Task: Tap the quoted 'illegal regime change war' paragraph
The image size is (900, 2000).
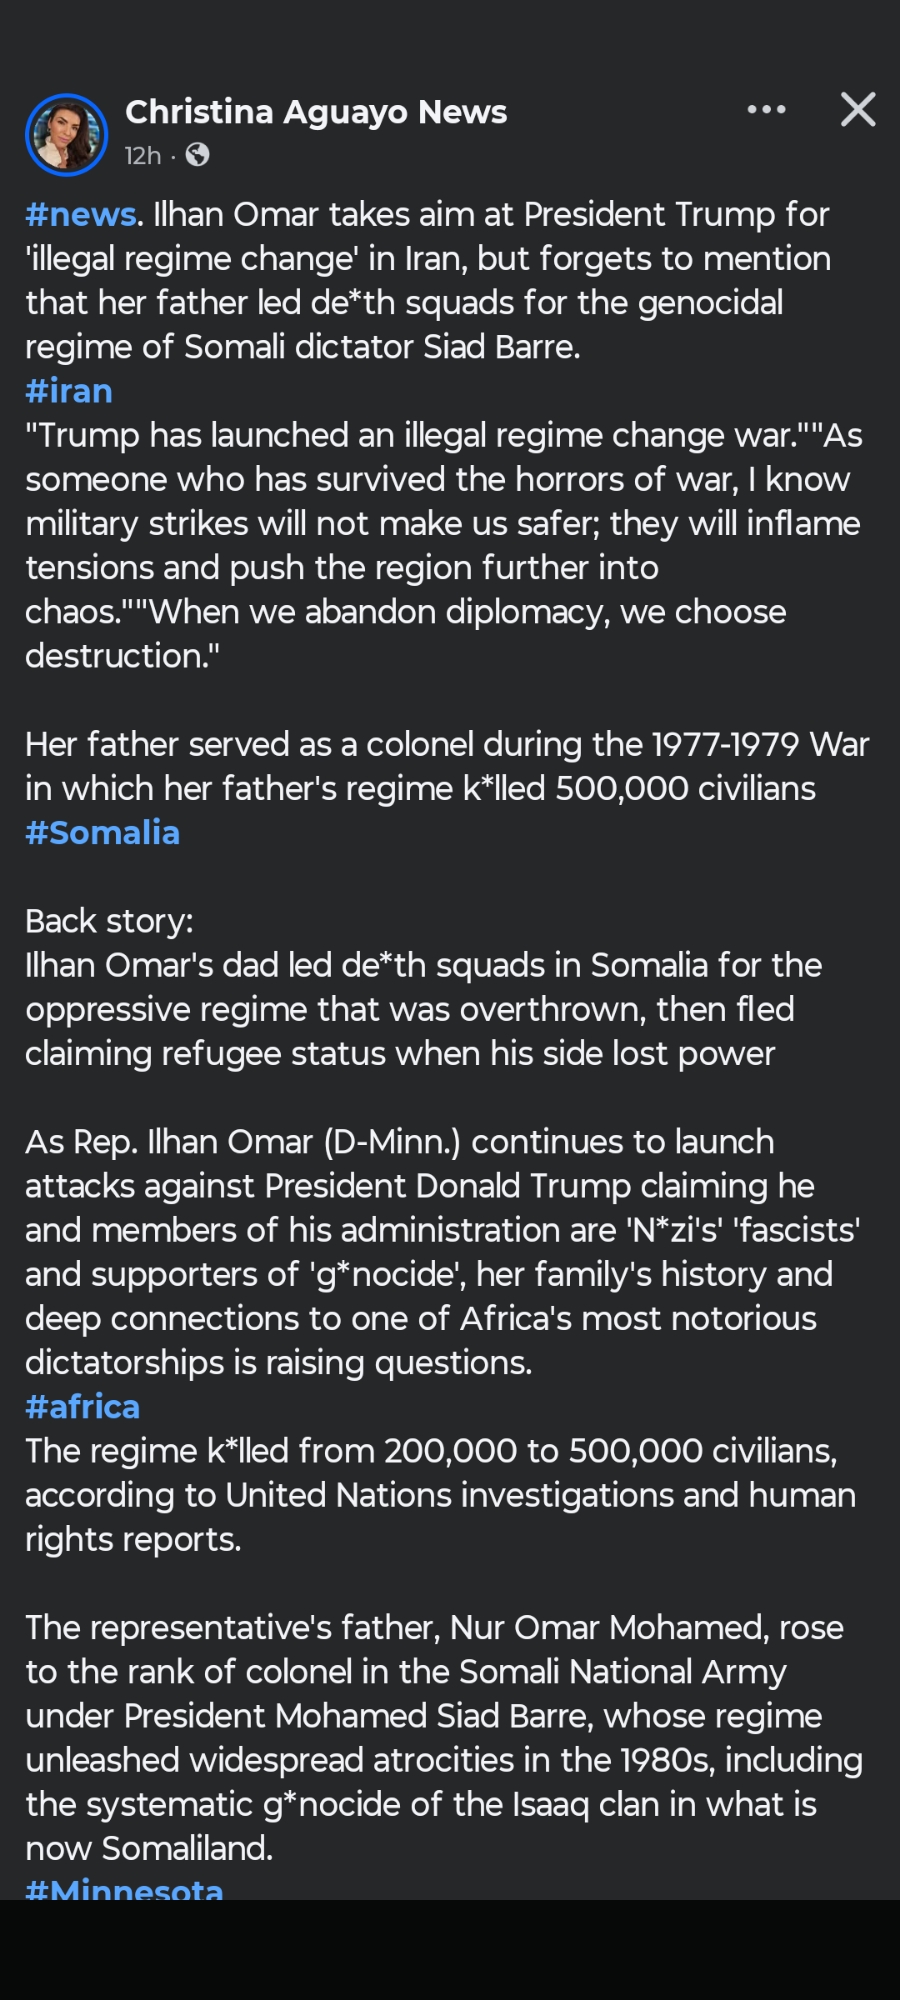Action: (x=440, y=545)
